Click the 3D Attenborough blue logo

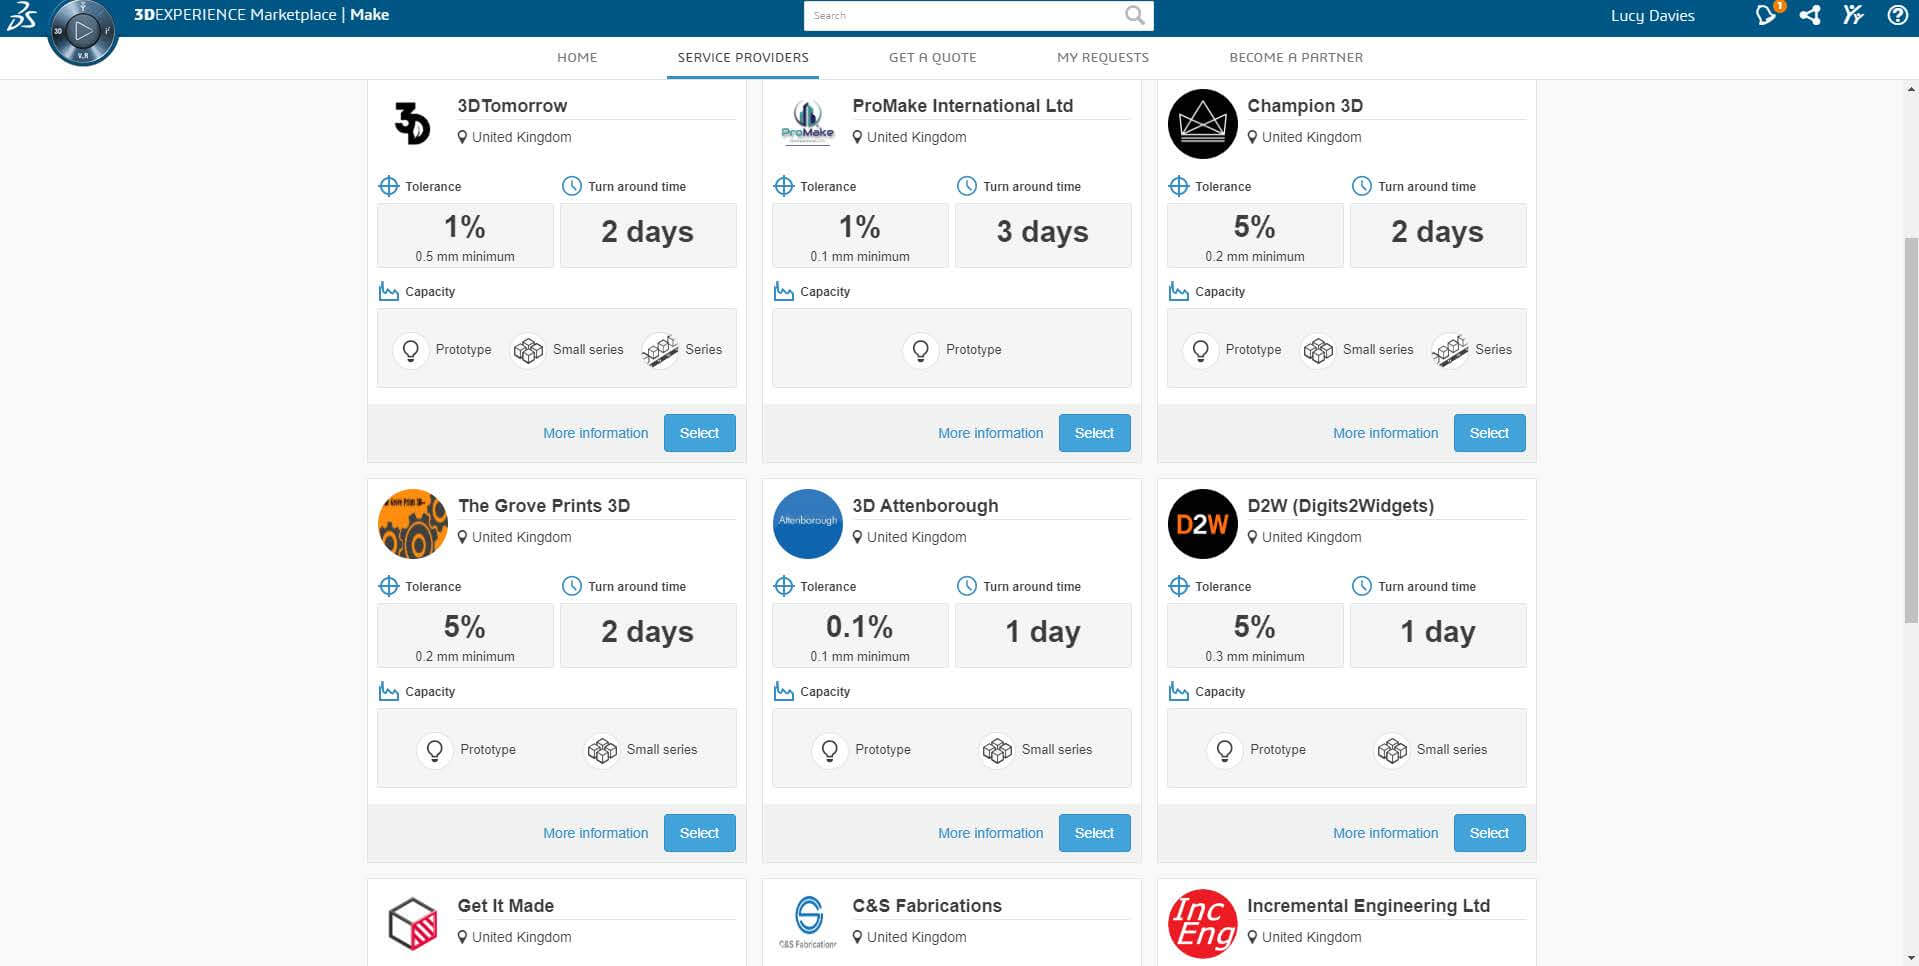[808, 524]
